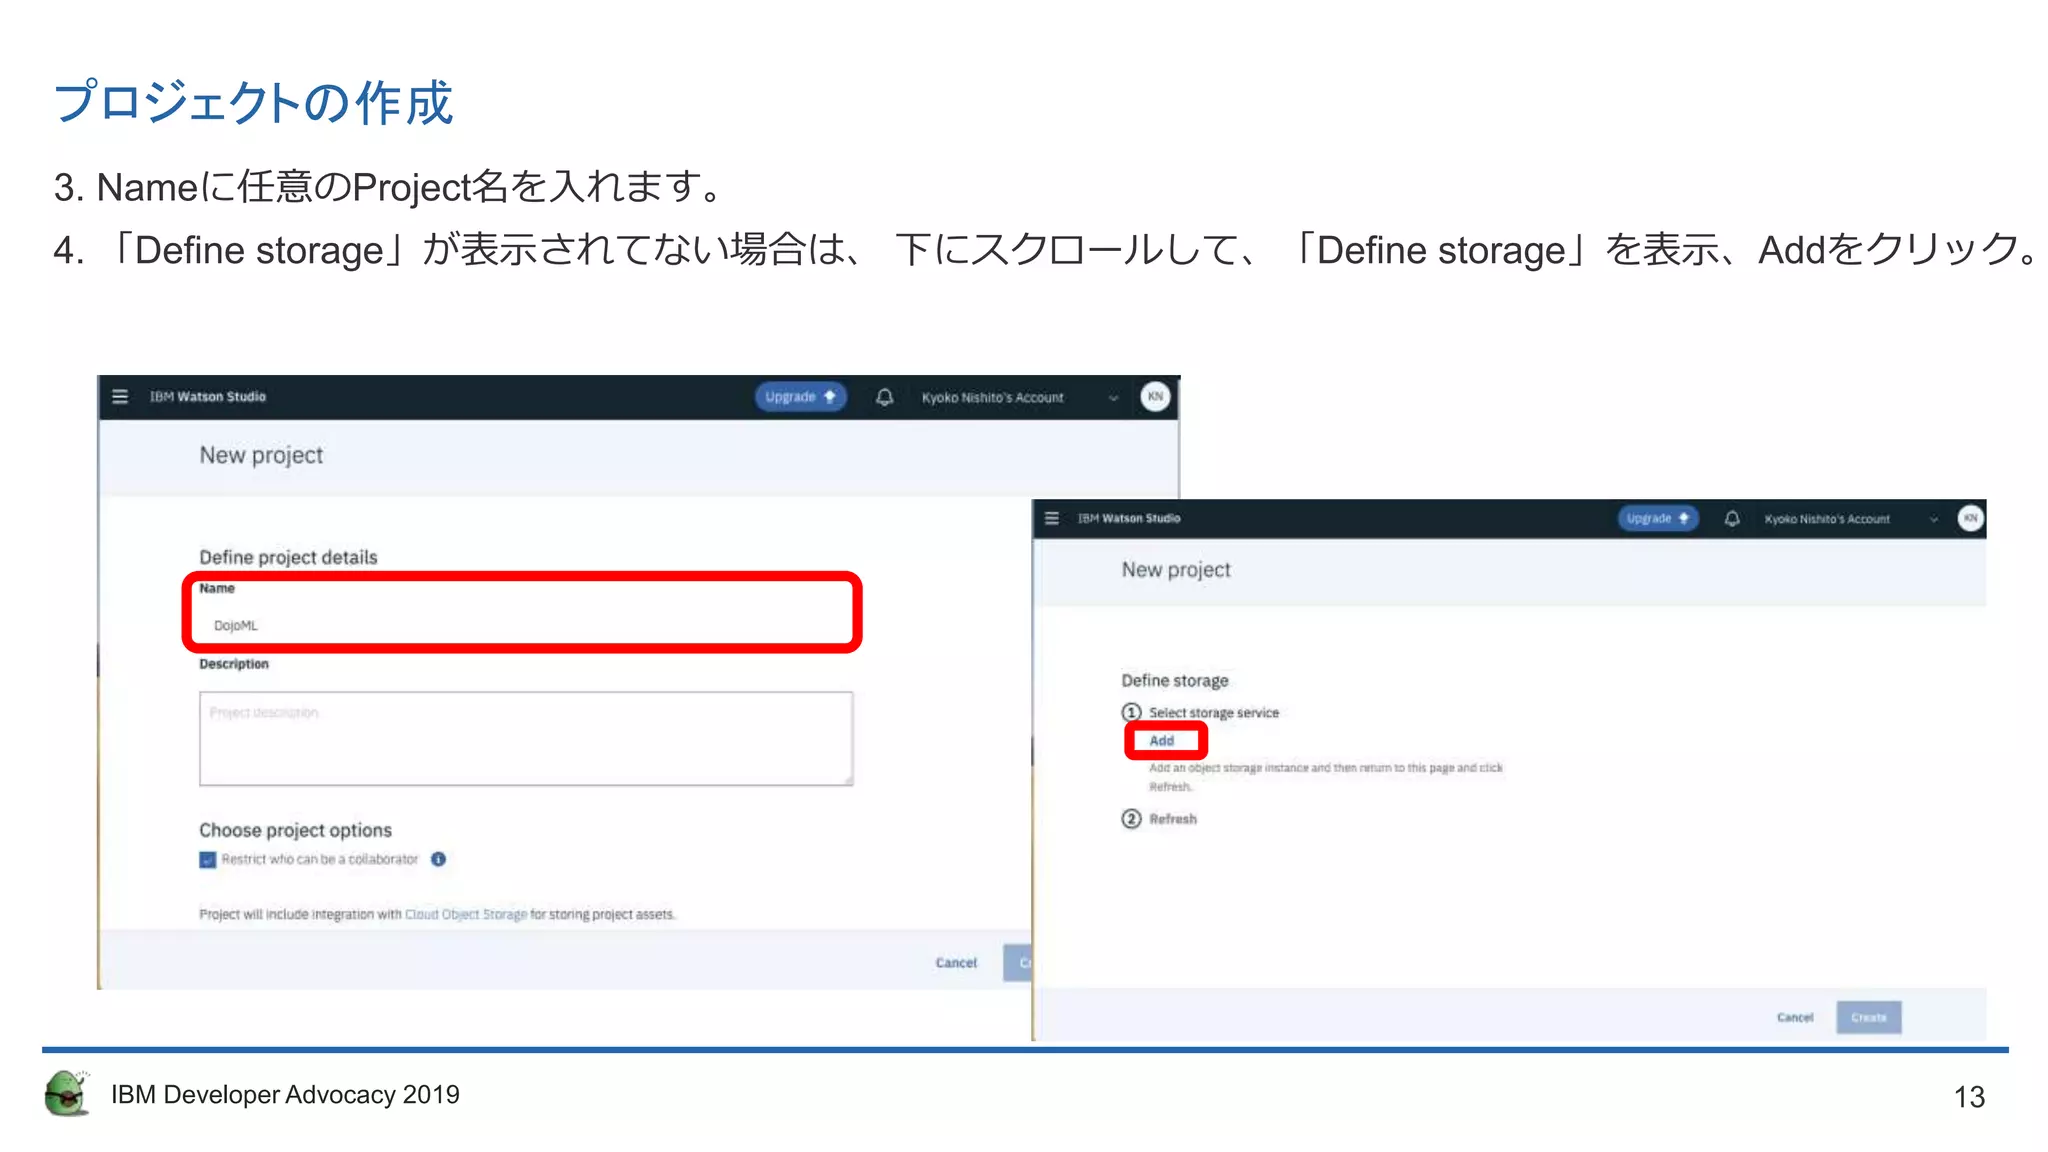The height and width of the screenshot is (1152, 2048).
Task: Open KN user avatar in right window
Action: coord(1970,518)
